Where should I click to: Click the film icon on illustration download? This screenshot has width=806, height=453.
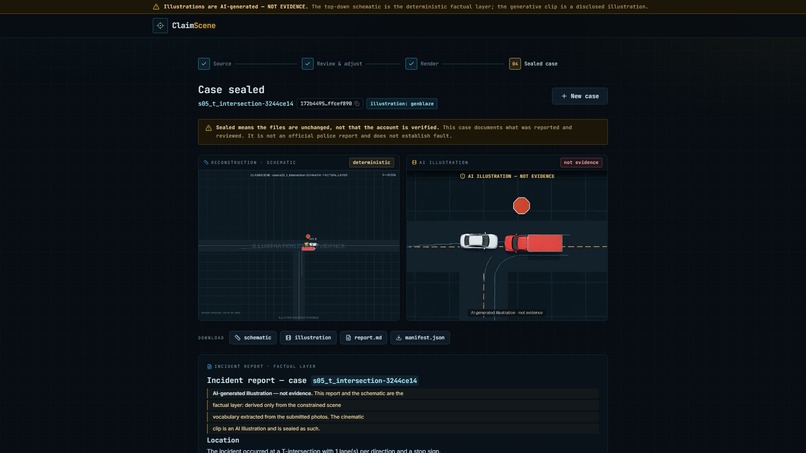coord(288,338)
